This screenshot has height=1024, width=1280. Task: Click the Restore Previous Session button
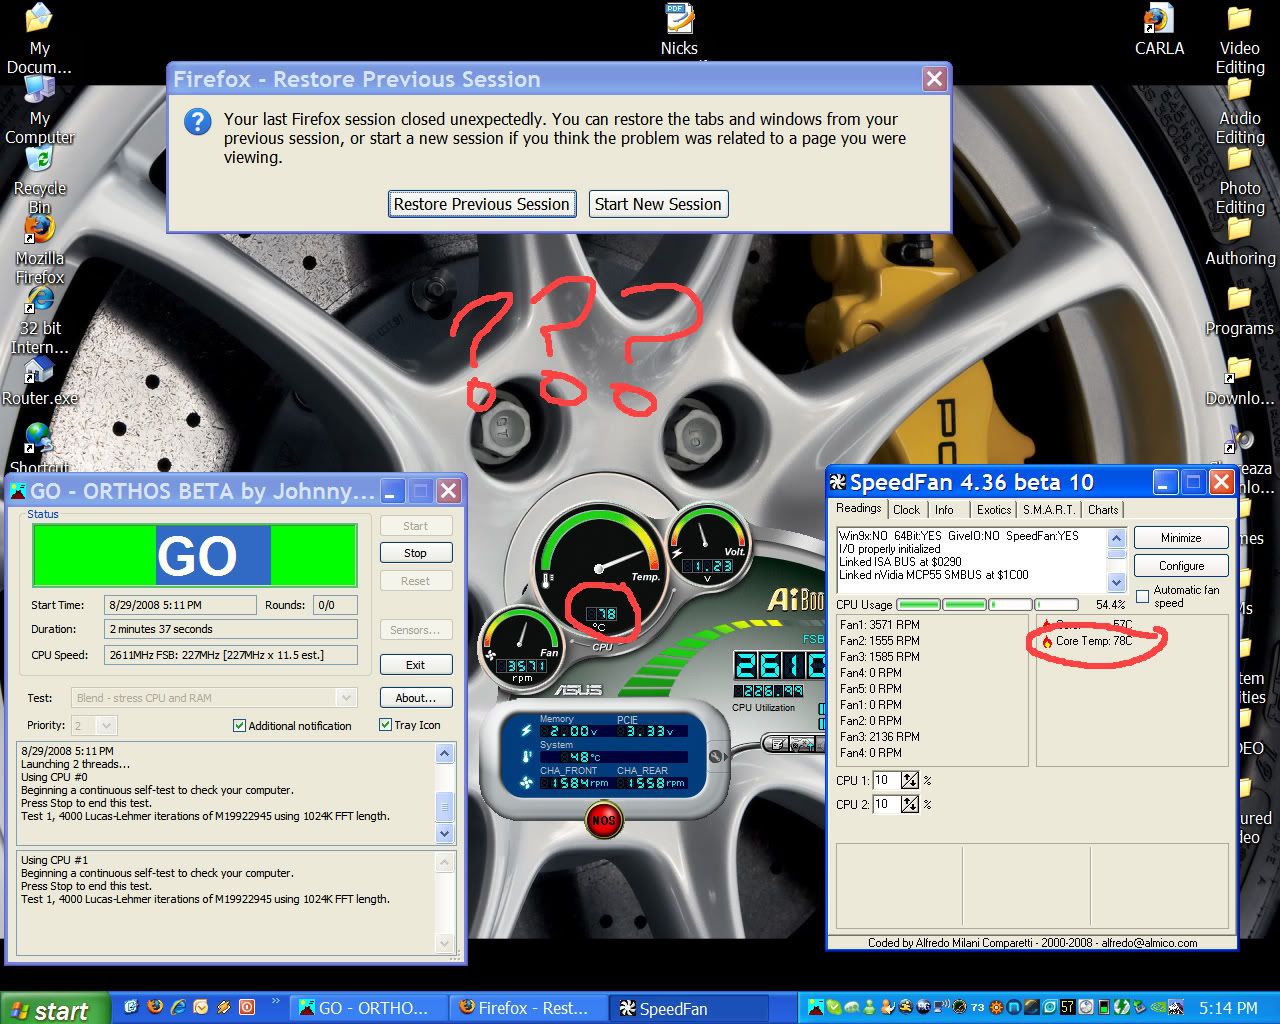482,204
